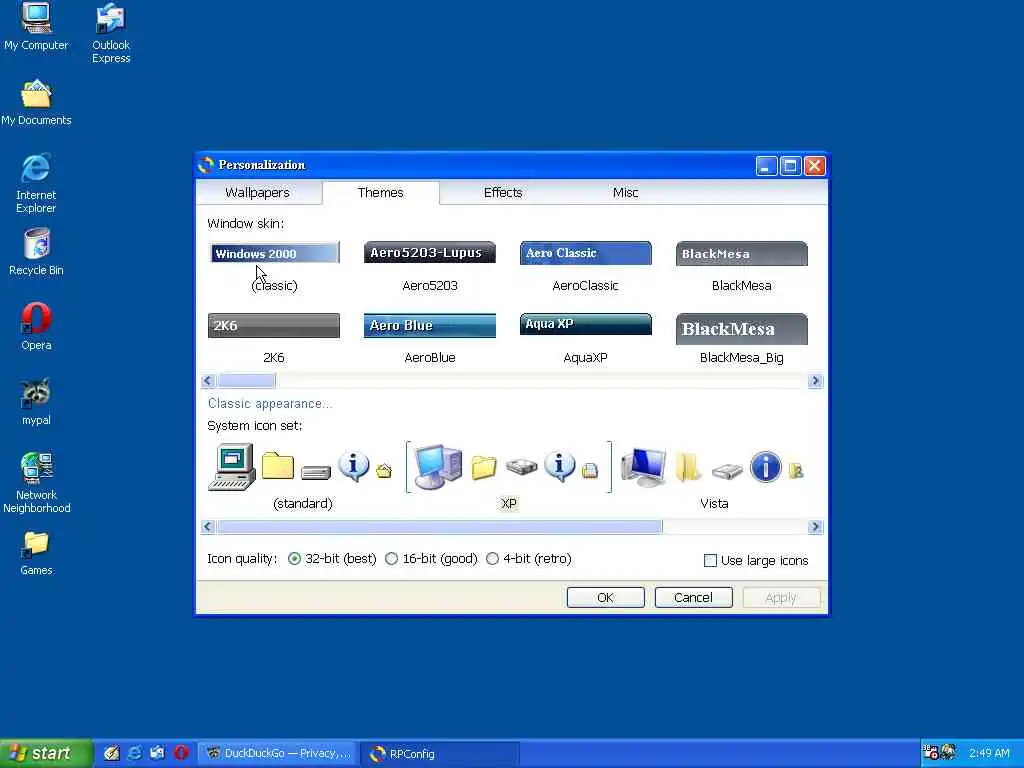The height and width of the screenshot is (768, 1024).
Task: Switch to the Wallpapers tab
Action: (x=257, y=193)
